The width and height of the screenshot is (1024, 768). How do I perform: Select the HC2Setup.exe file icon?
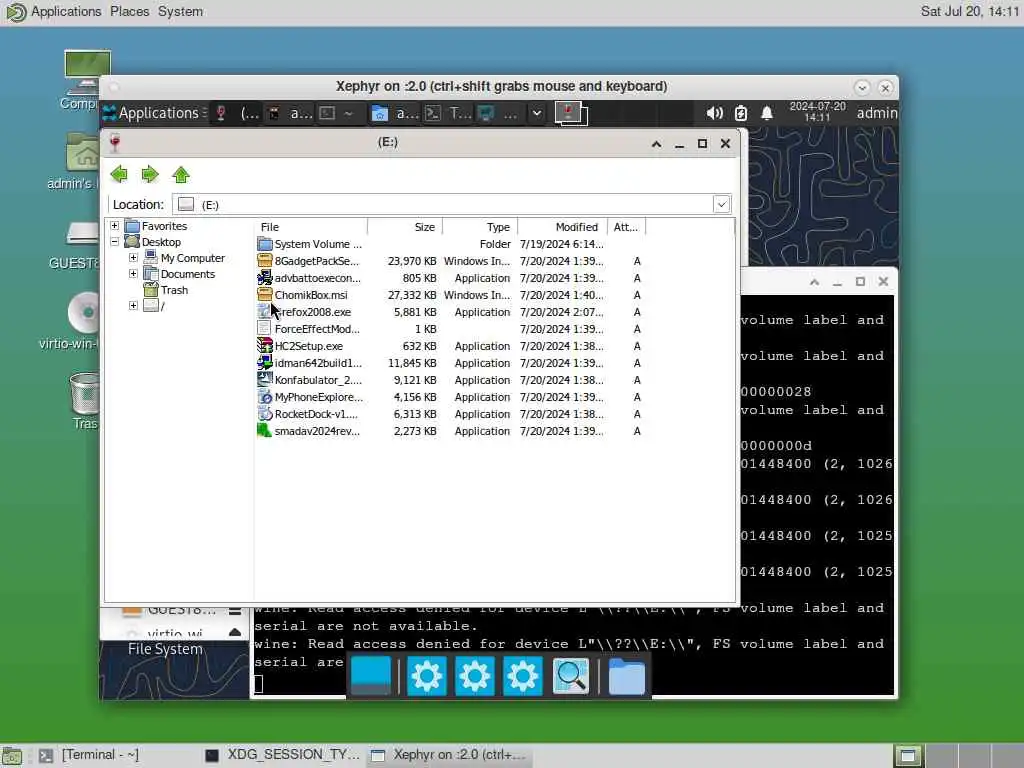pos(264,346)
